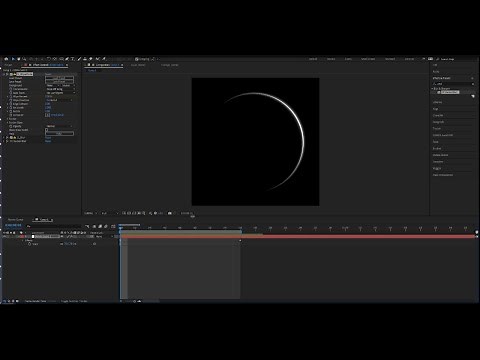Viewport: 480px width, 360px height.
Task: Open the first dropdown in Effect Controls parameters
Action: pos(52,85)
